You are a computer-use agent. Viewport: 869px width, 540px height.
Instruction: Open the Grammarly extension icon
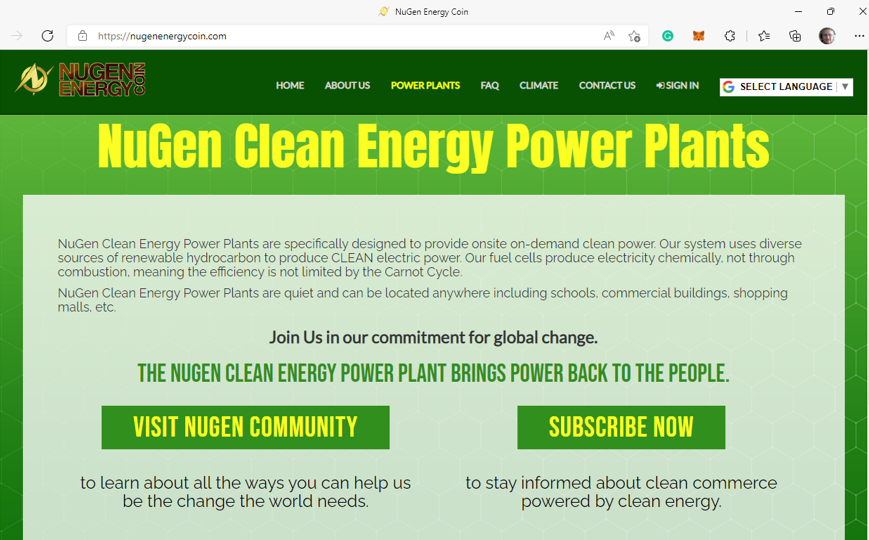pyautogui.click(x=668, y=36)
